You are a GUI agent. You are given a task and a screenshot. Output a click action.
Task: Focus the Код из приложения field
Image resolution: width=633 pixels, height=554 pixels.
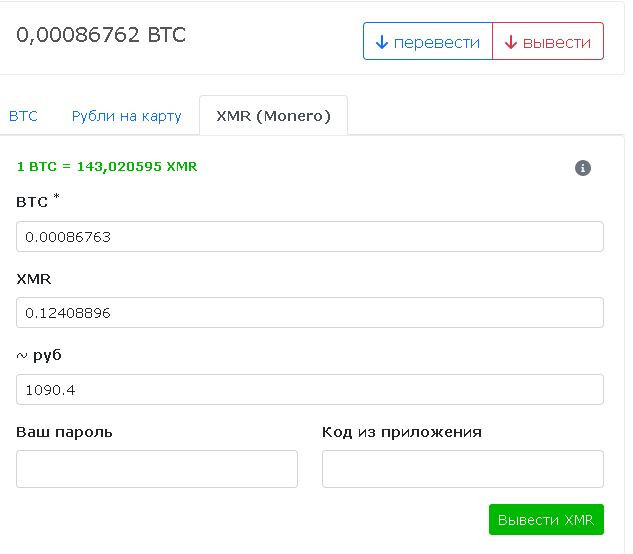coord(462,469)
